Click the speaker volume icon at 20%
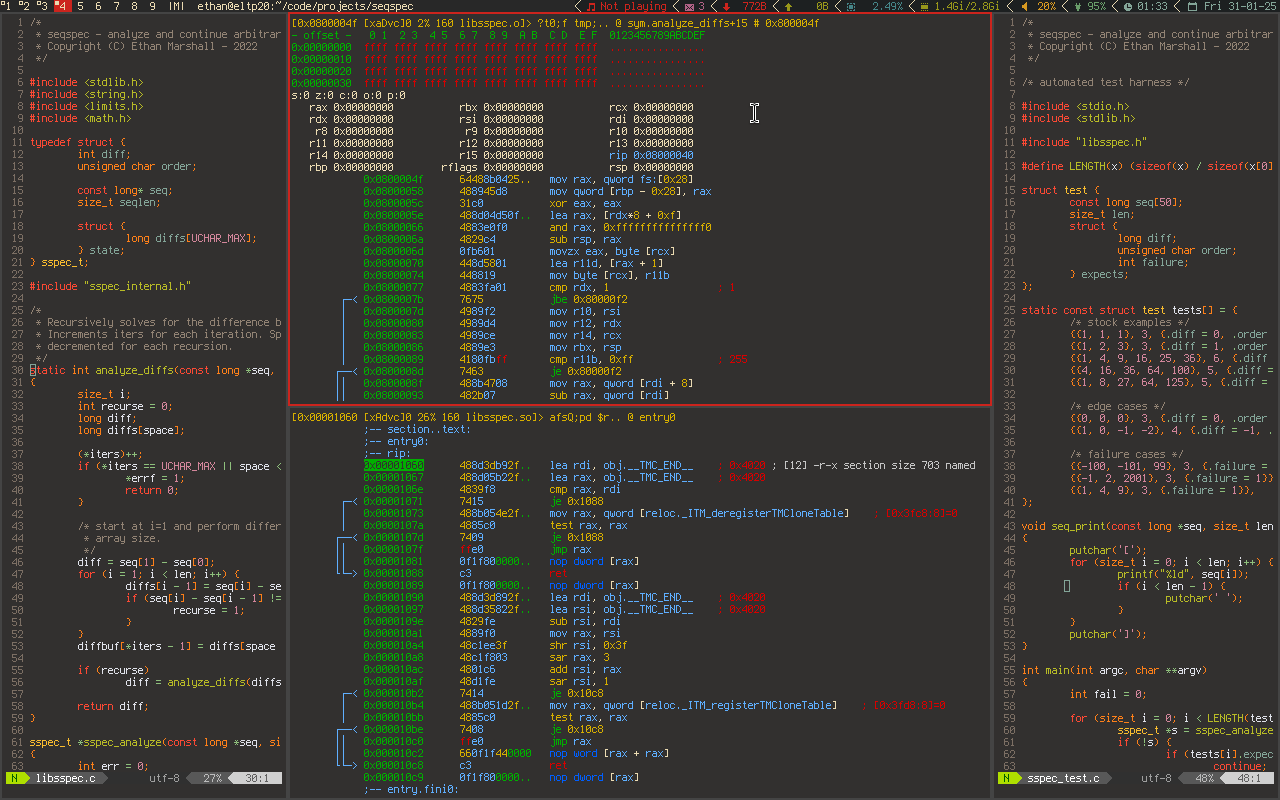 [1026, 6]
